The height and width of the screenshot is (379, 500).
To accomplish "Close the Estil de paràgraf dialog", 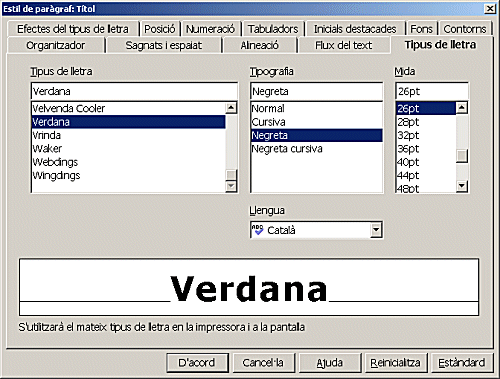I will click(490, 9).
